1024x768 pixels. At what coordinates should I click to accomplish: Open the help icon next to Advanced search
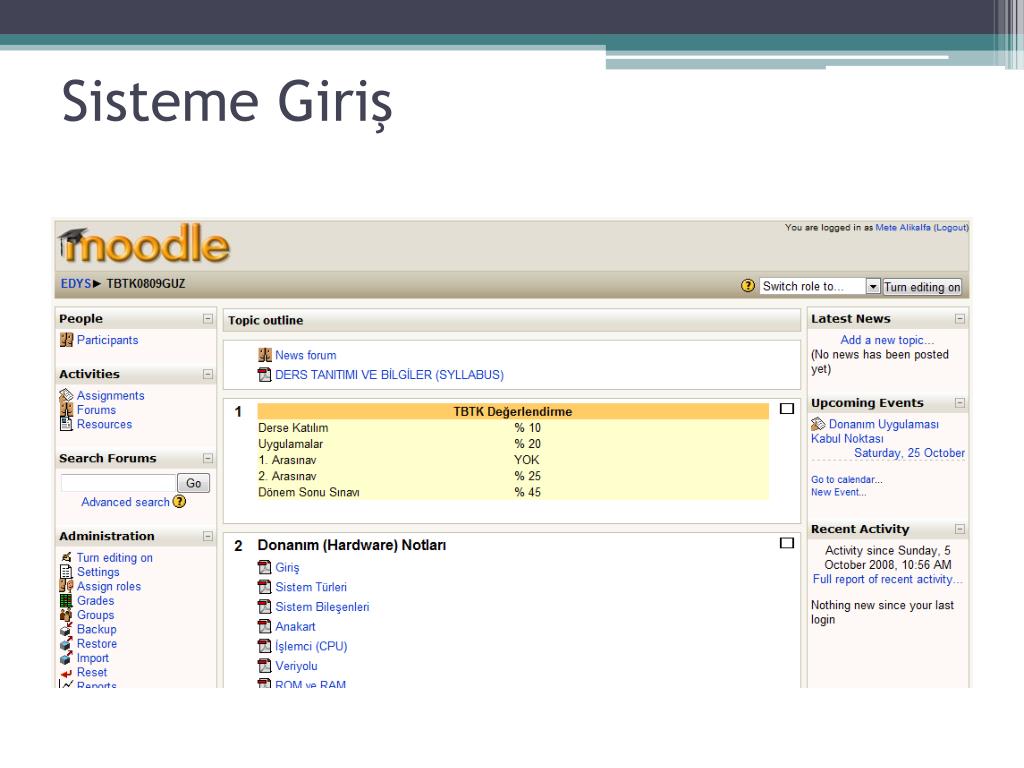(179, 502)
